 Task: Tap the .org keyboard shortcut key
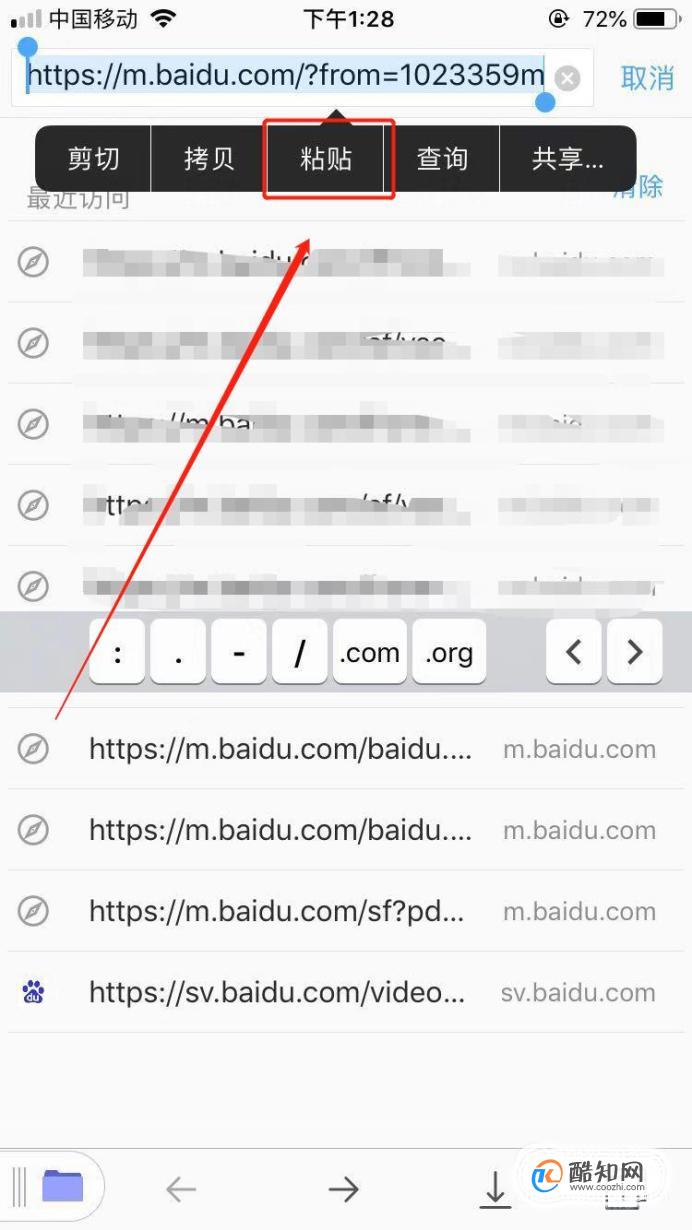point(449,652)
